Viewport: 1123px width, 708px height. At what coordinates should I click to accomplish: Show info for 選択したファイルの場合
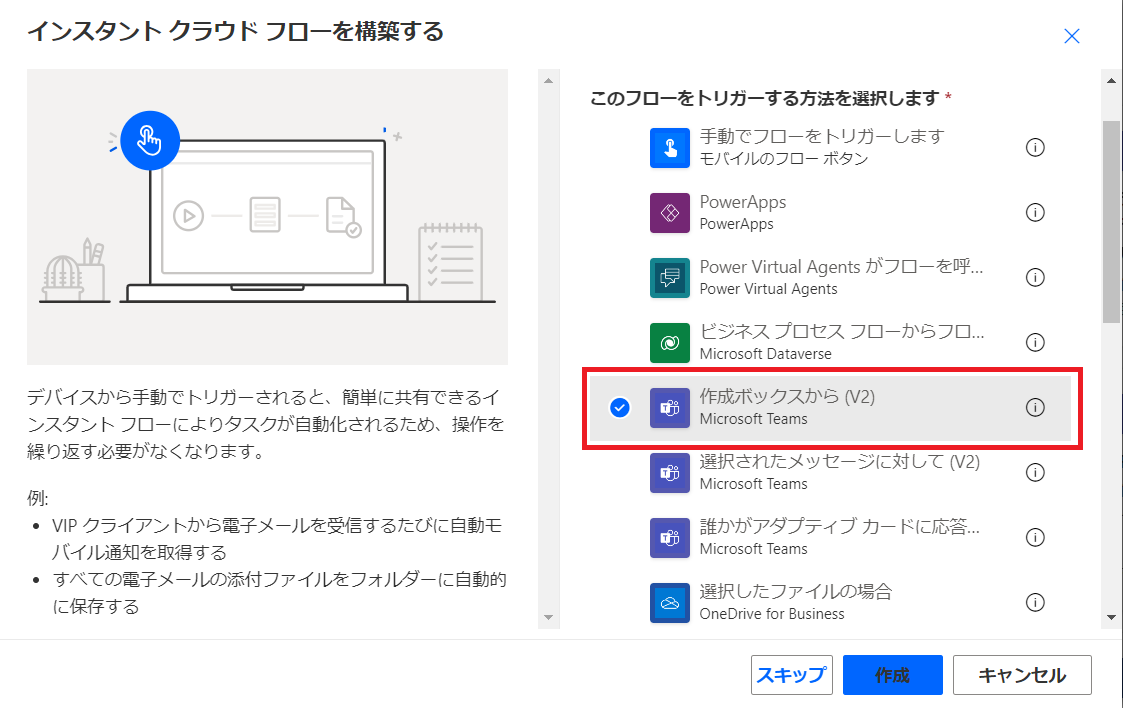pos(1035,603)
